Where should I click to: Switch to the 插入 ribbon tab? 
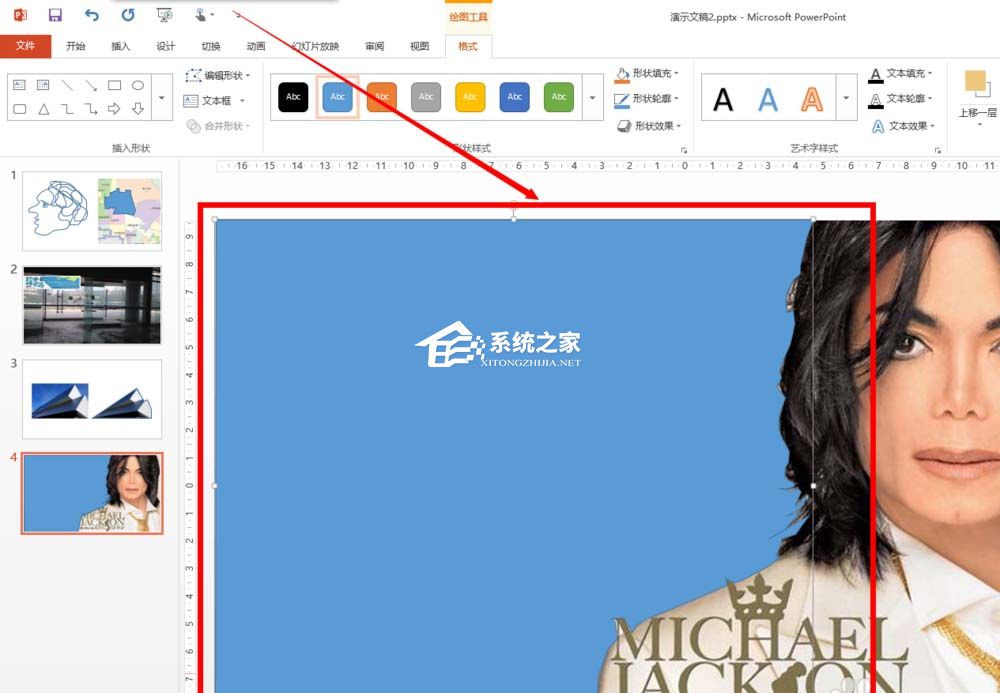(x=120, y=46)
